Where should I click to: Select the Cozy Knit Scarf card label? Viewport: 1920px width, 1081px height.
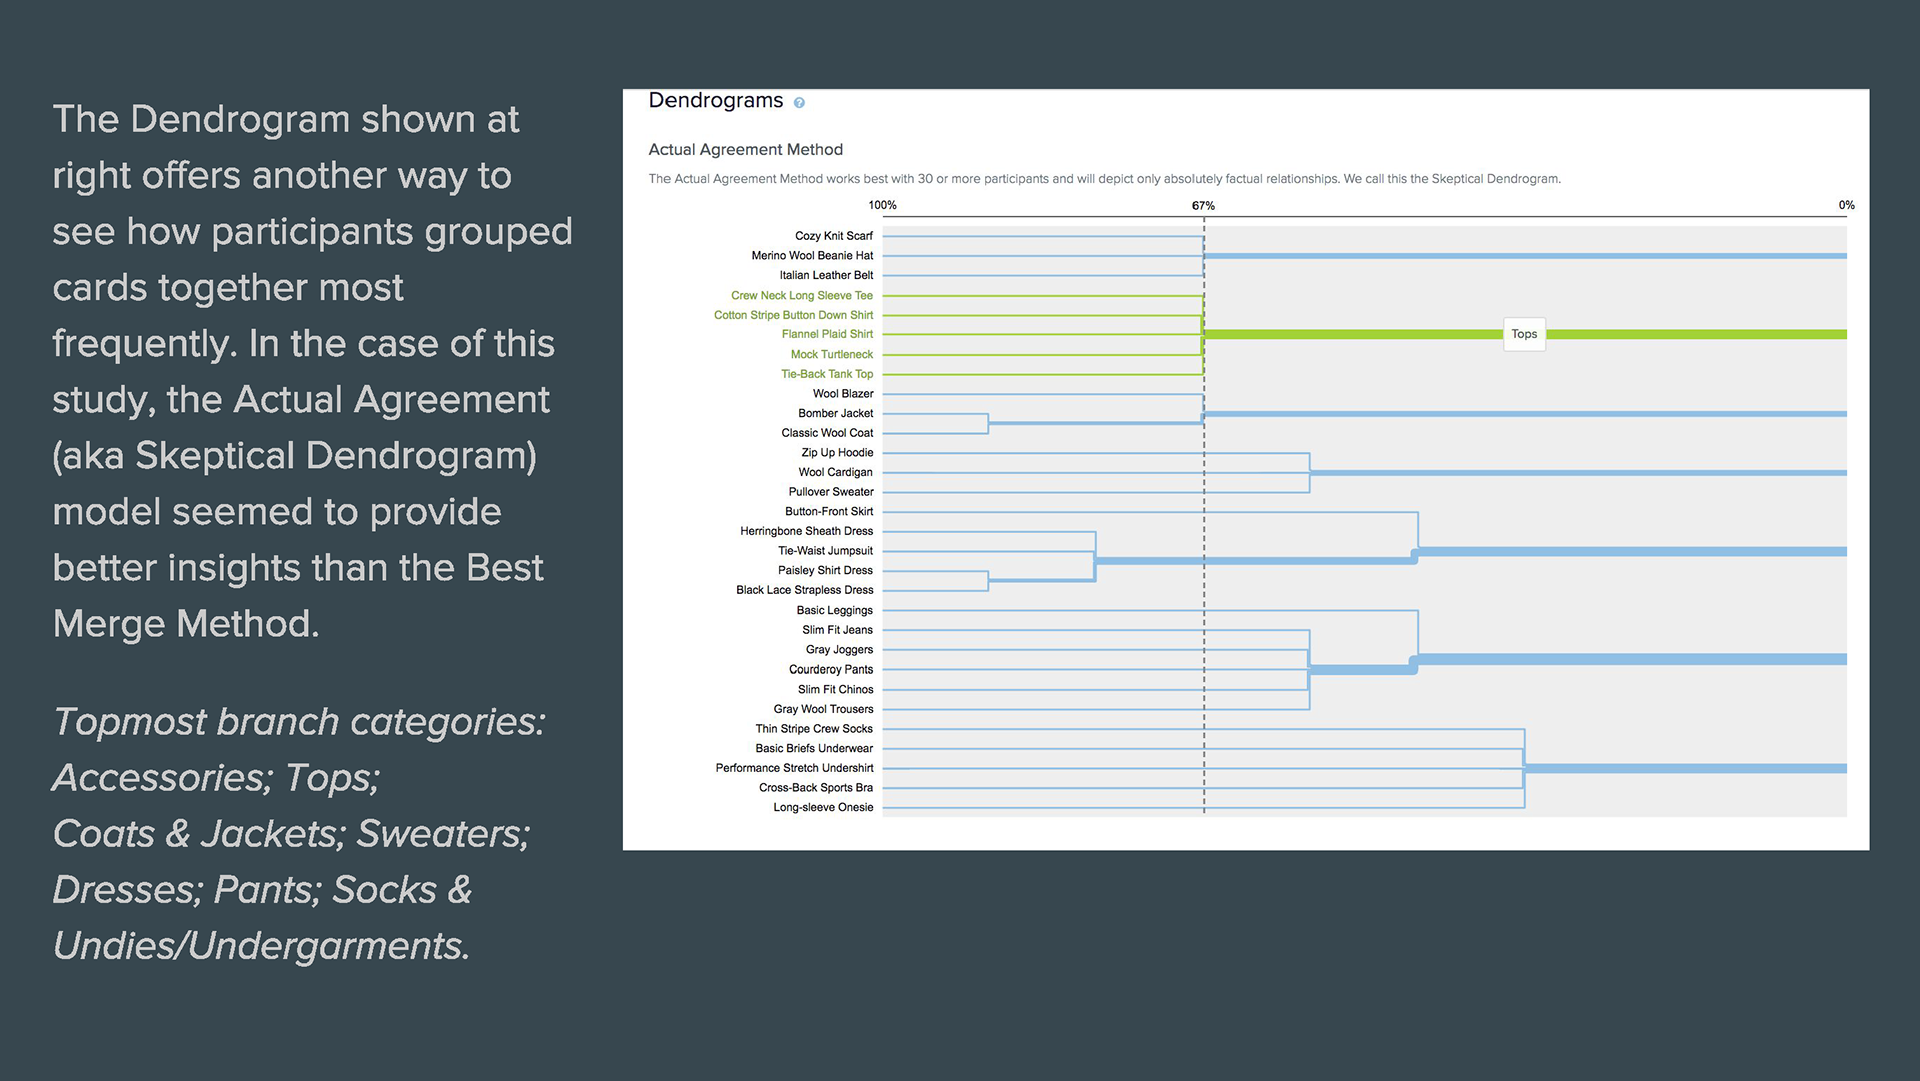tap(833, 236)
